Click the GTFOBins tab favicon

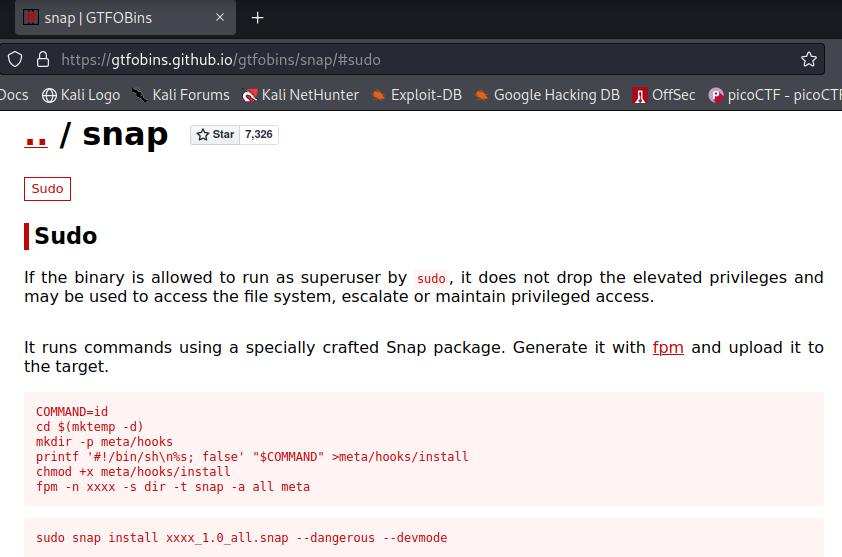pyautogui.click(x=31, y=17)
